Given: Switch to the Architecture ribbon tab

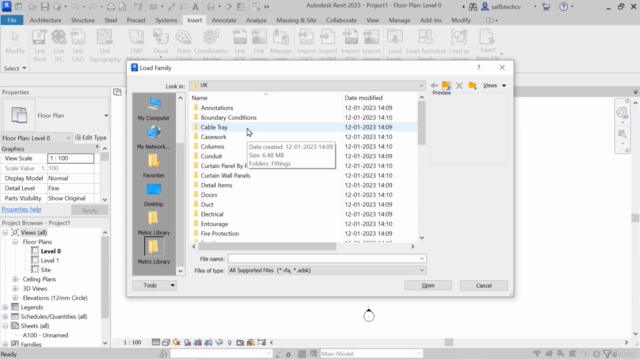Looking at the screenshot, I should coord(45,20).
